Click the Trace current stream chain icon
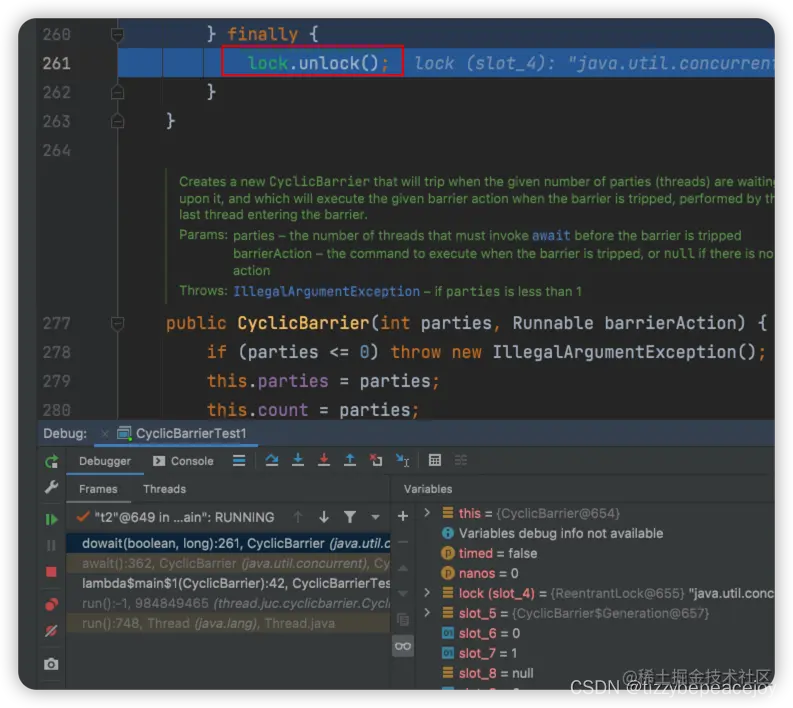The image size is (793, 708). 461,460
